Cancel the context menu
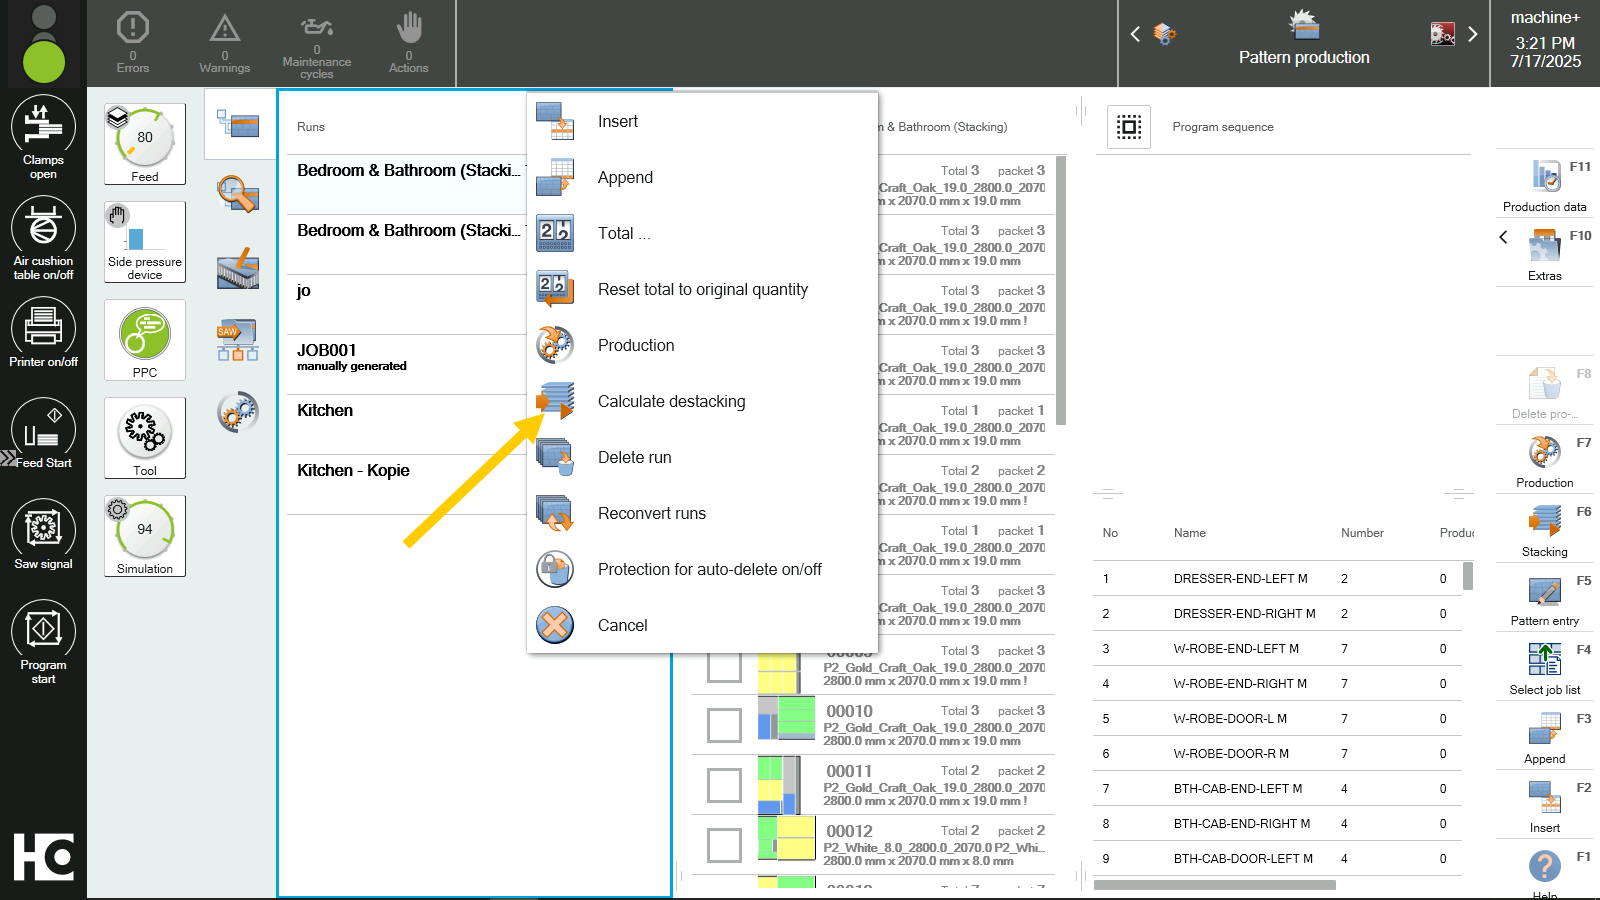 [702, 626]
